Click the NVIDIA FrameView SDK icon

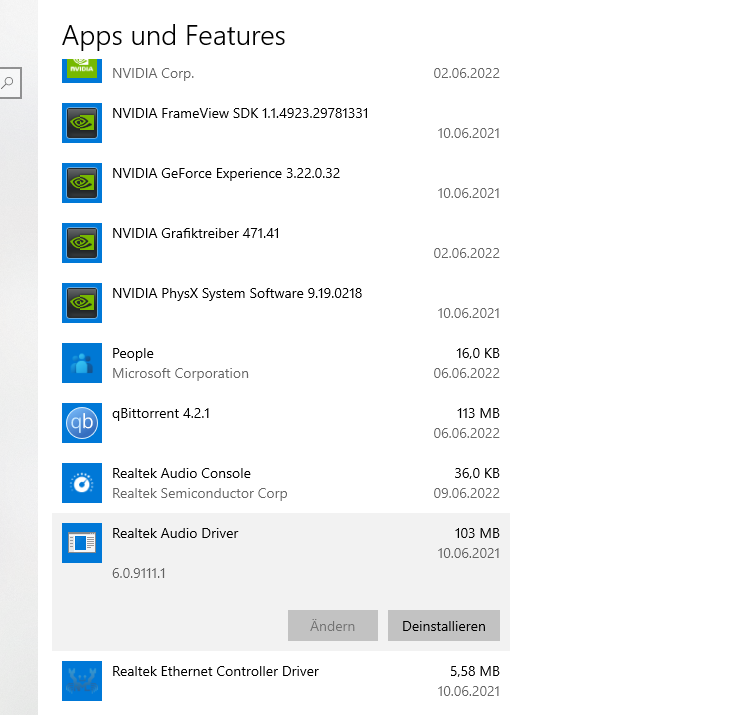click(82, 123)
